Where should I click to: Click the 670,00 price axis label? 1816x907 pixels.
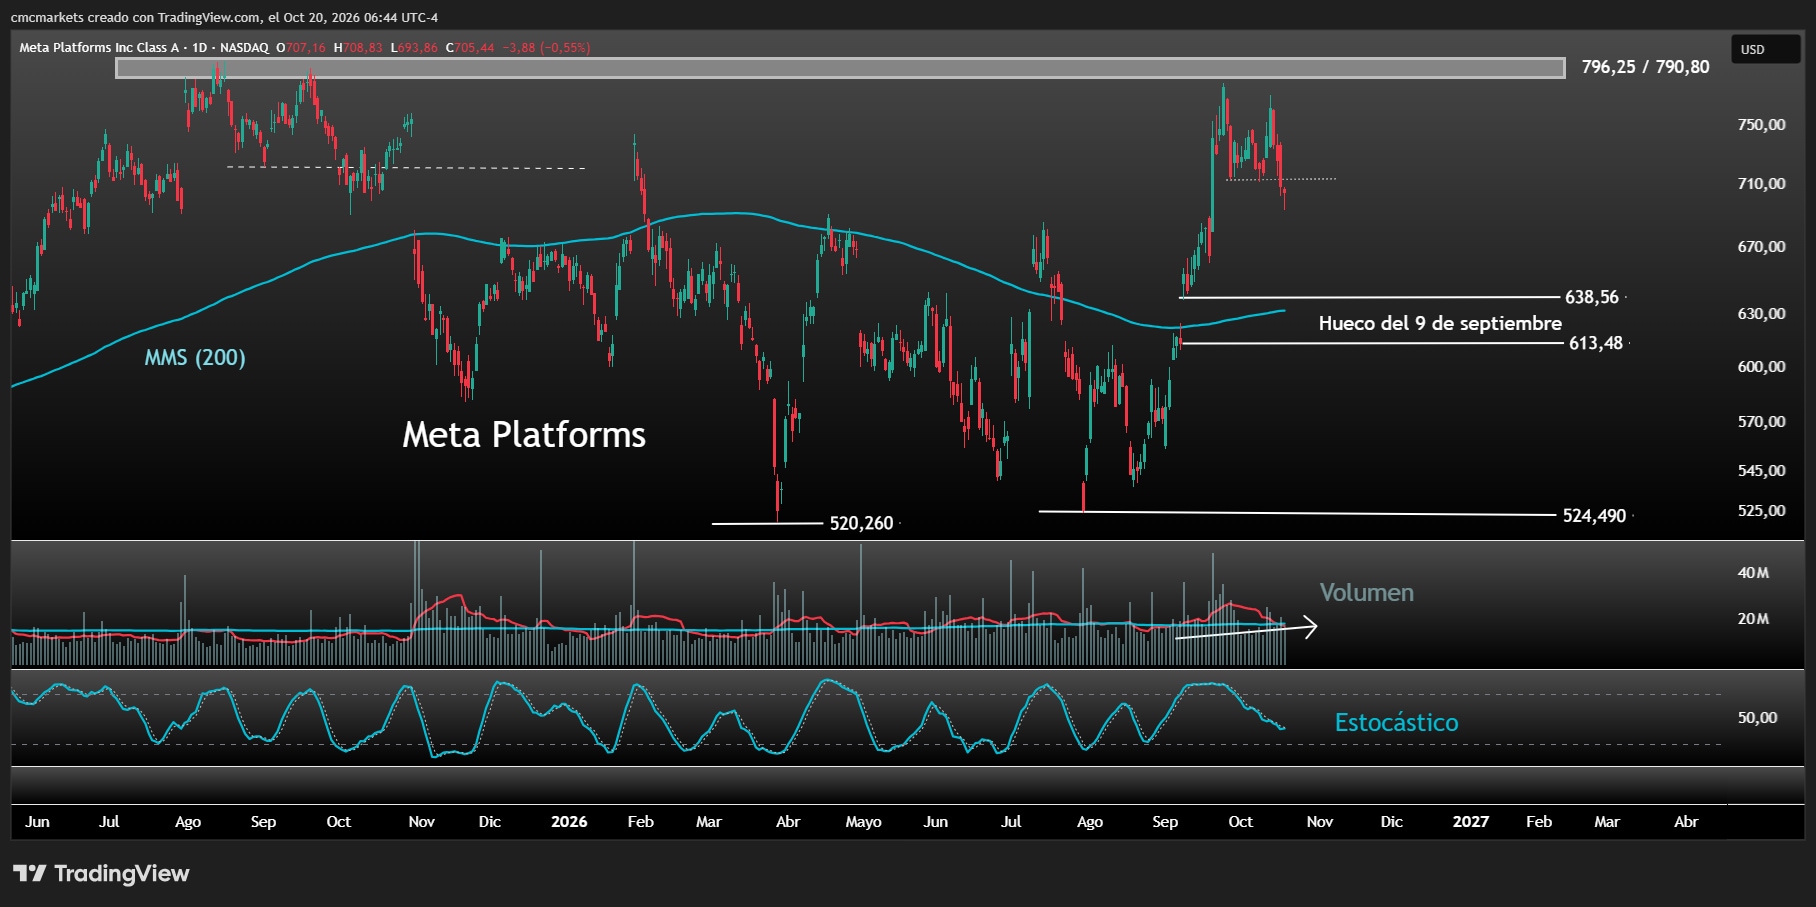[x=1761, y=247]
